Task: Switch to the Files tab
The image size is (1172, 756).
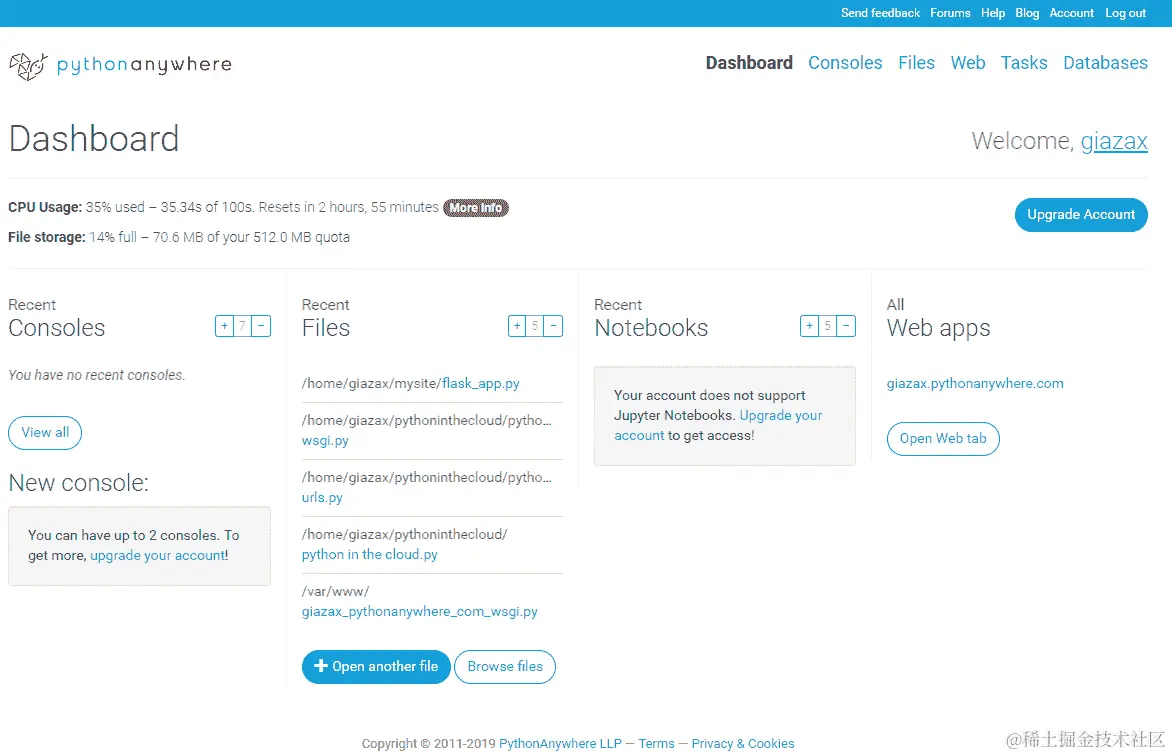Action: 916,63
